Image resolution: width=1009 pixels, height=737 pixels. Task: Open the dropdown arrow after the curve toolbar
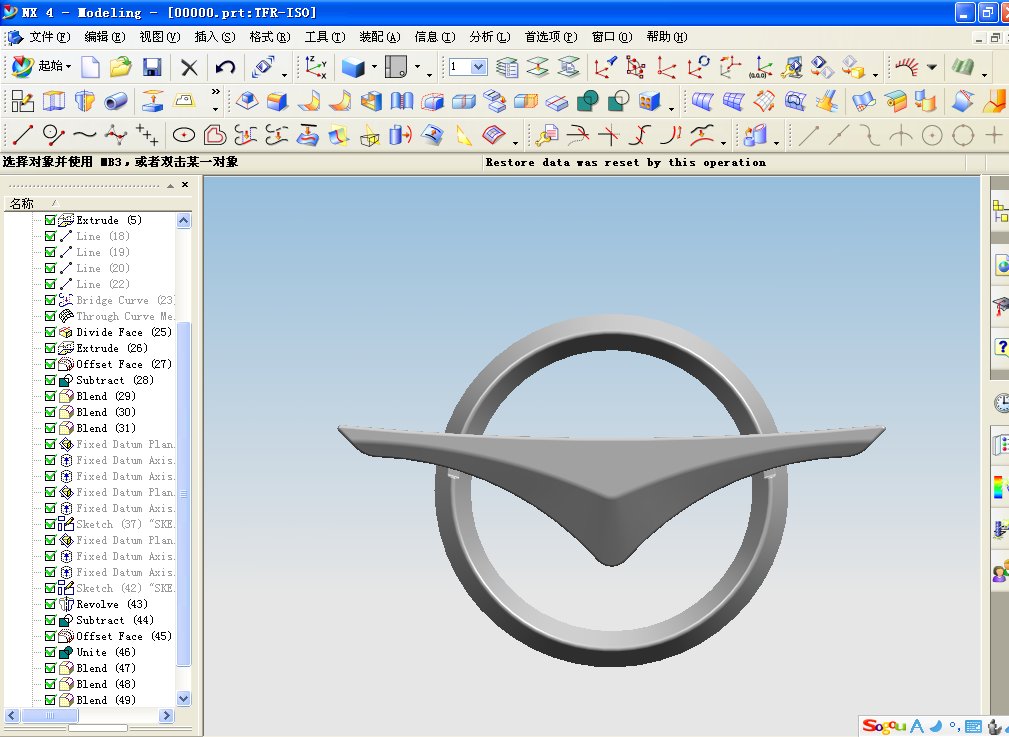click(515, 142)
